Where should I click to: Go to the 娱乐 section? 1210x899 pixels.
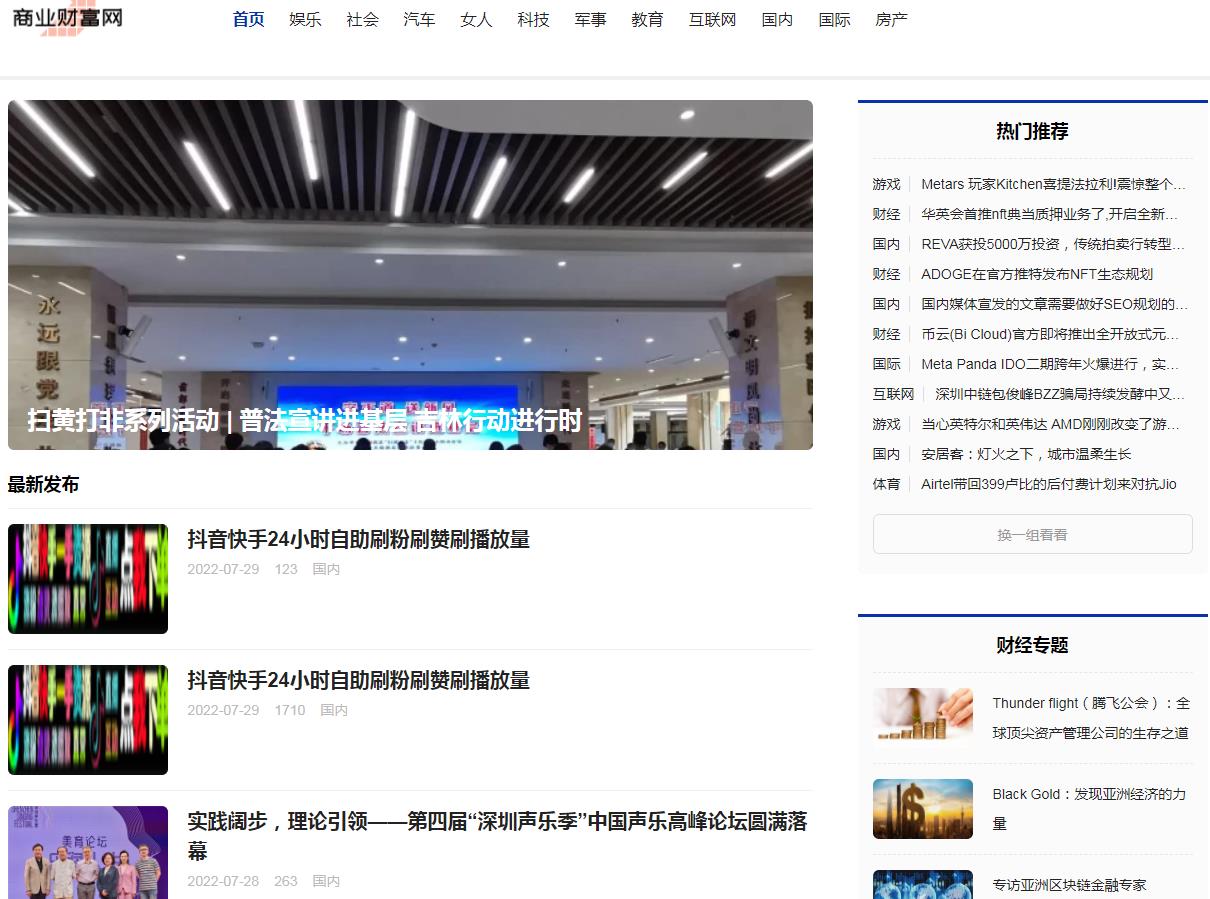pyautogui.click(x=306, y=20)
